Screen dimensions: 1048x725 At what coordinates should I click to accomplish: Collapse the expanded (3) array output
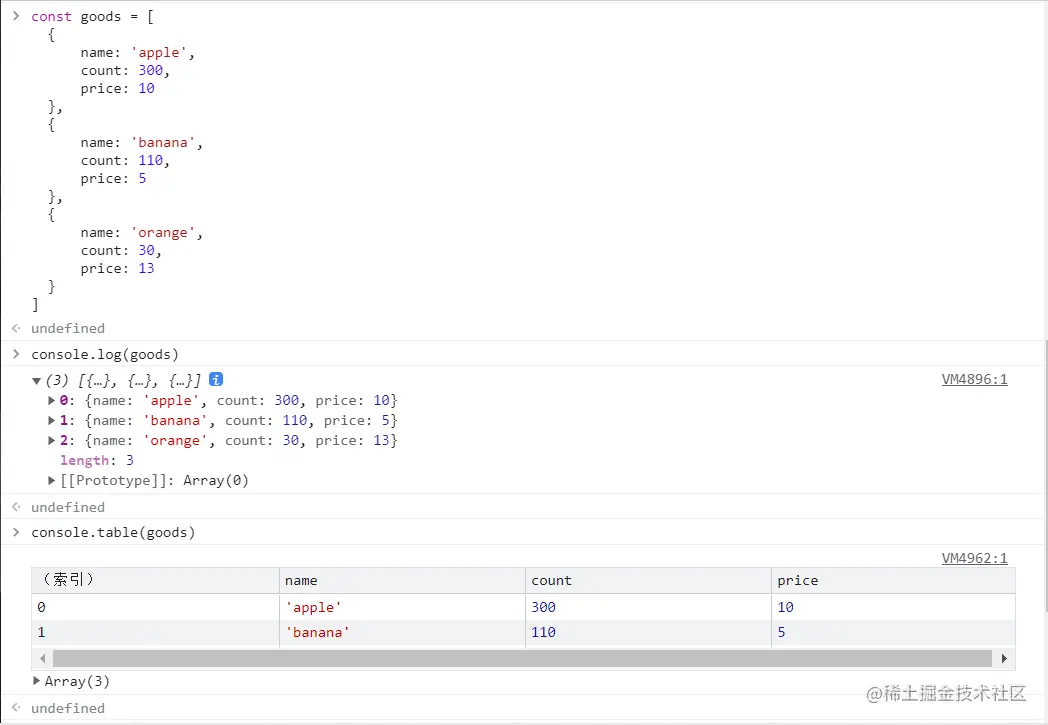37,381
